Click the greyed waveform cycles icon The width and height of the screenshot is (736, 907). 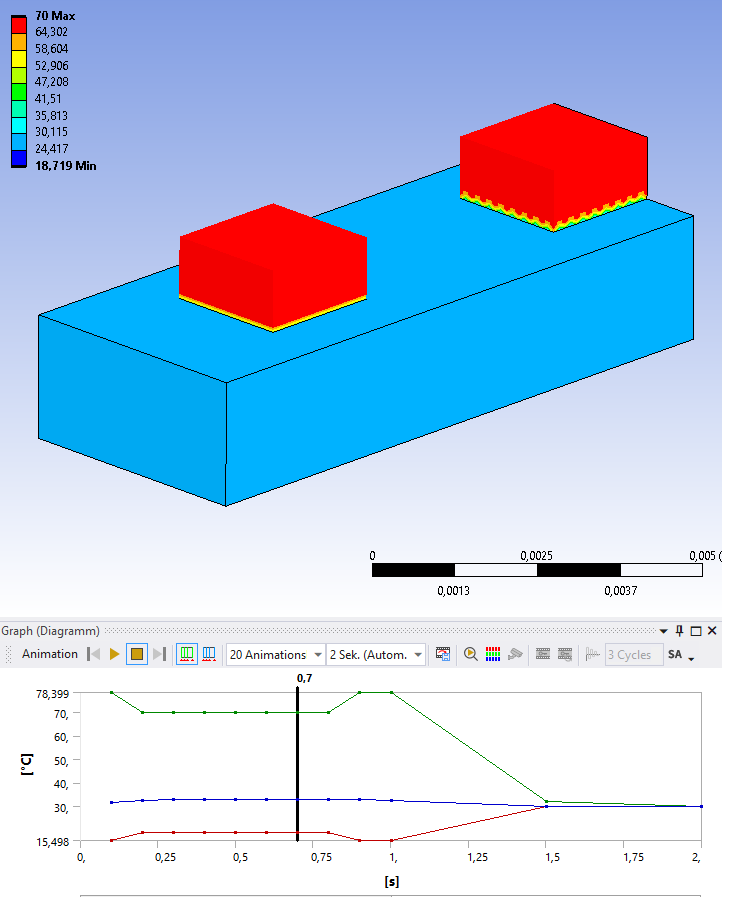(593, 654)
